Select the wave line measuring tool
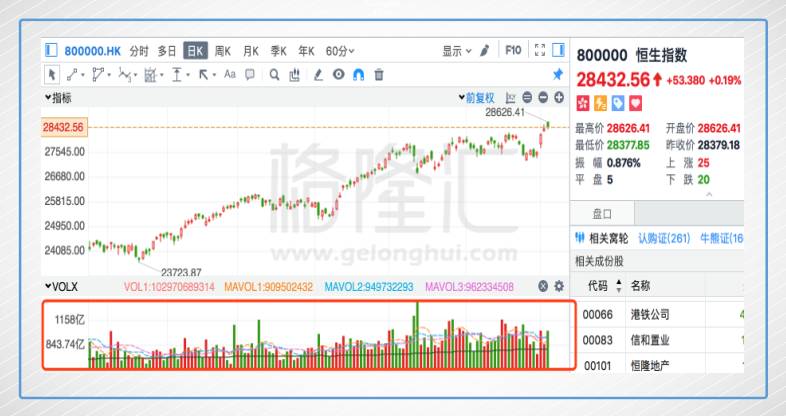The height and width of the screenshot is (416, 786). 124,75
